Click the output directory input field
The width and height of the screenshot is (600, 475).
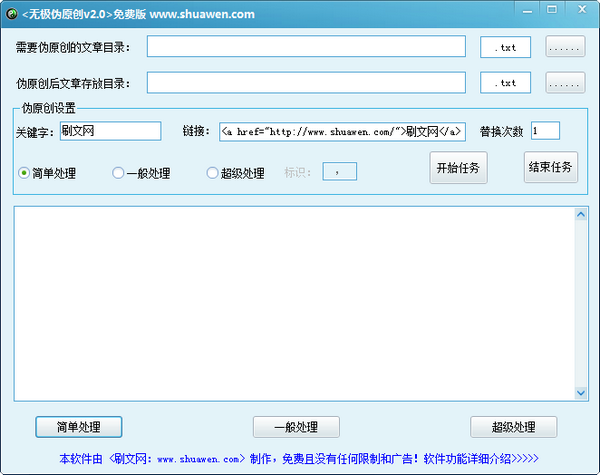point(306,82)
